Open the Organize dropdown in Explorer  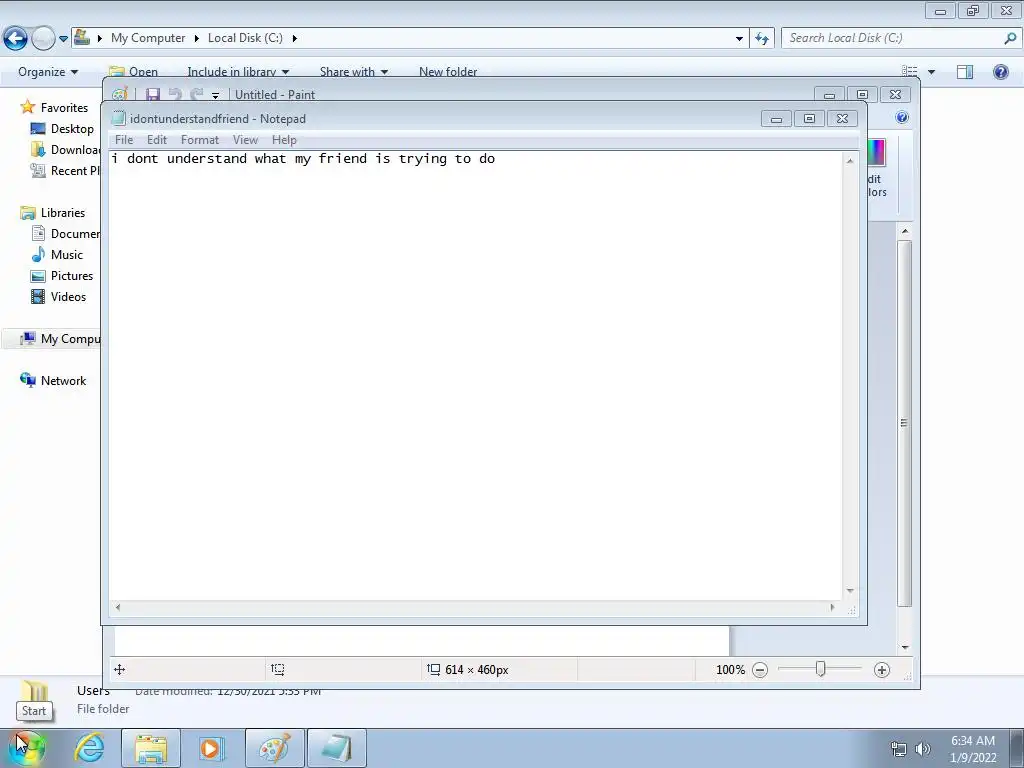[48, 72]
